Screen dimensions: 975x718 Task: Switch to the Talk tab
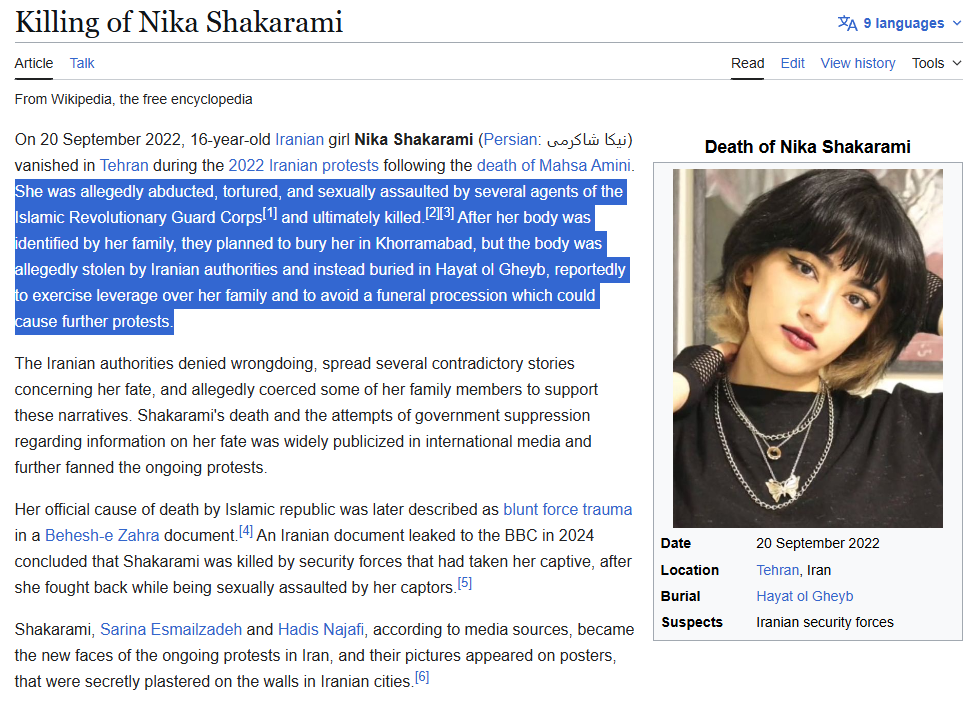(81, 63)
